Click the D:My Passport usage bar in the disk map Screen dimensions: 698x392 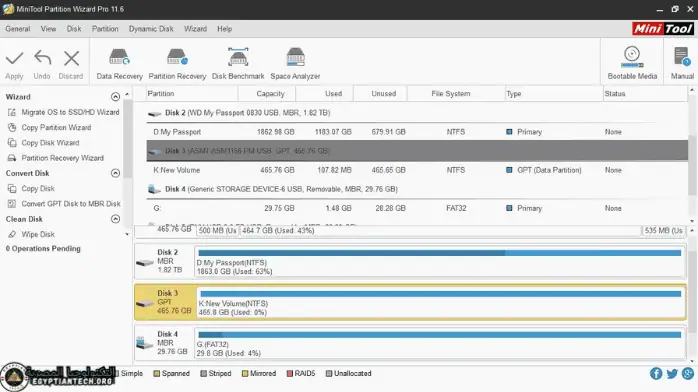tap(440, 253)
